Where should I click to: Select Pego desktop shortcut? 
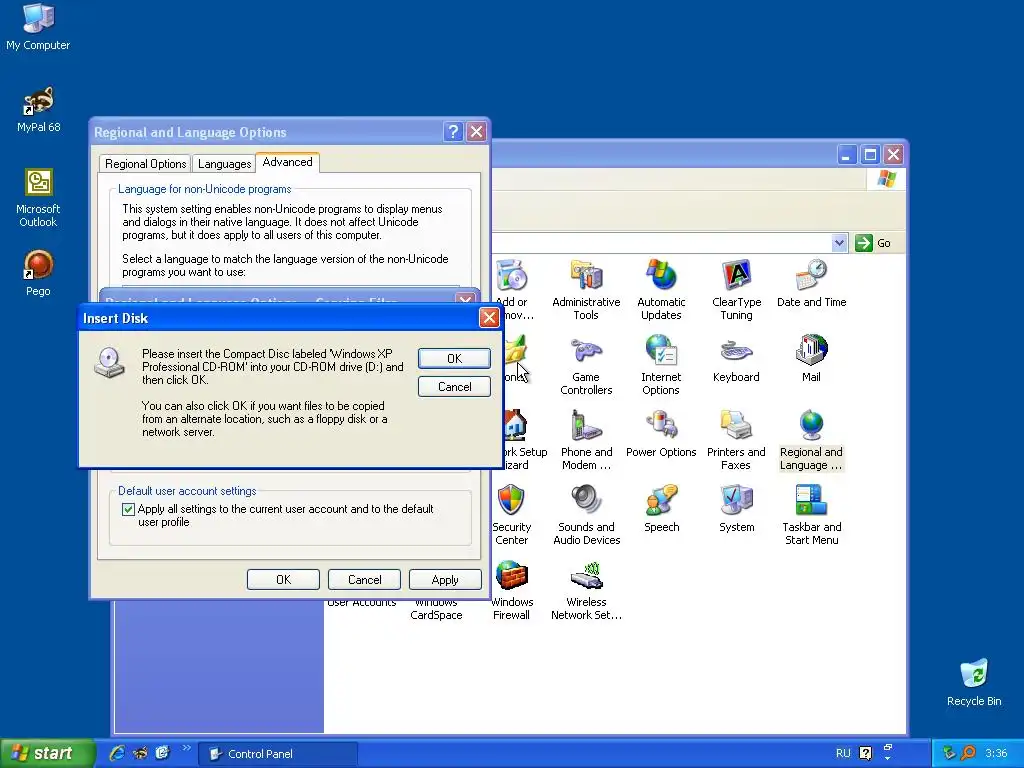pos(38,274)
